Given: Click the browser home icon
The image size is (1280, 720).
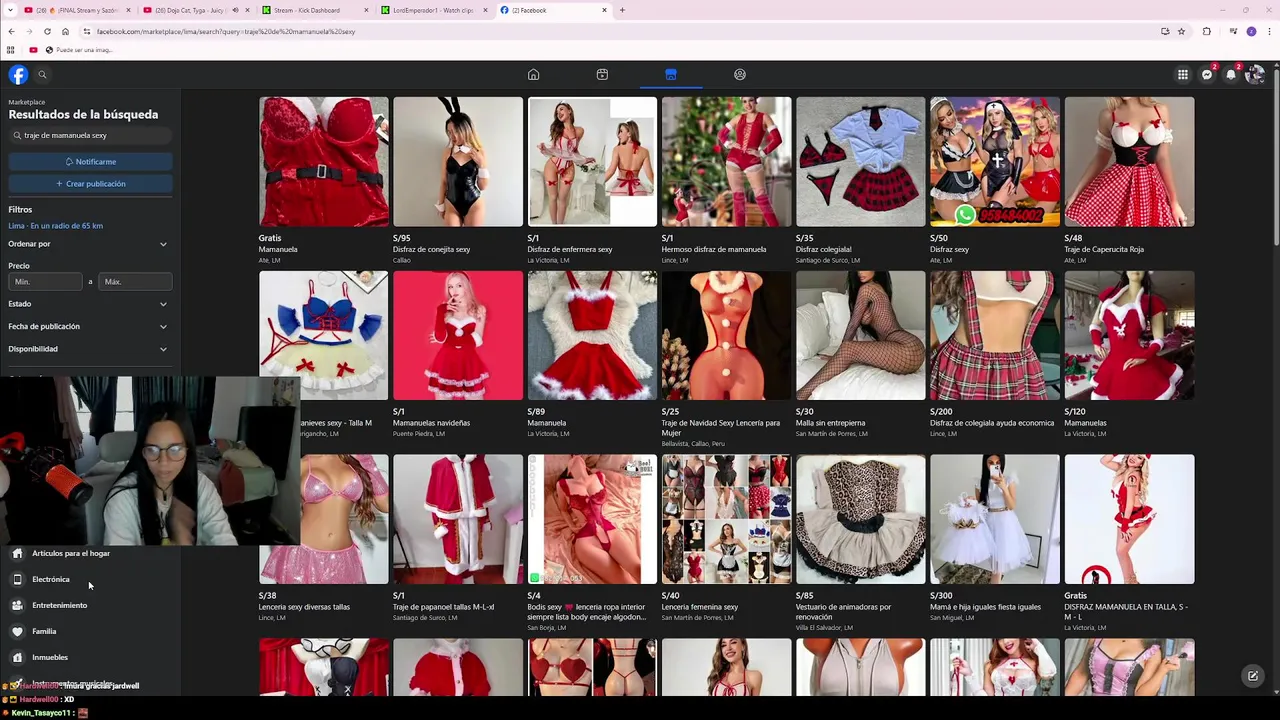Looking at the screenshot, I should tap(65, 31).
